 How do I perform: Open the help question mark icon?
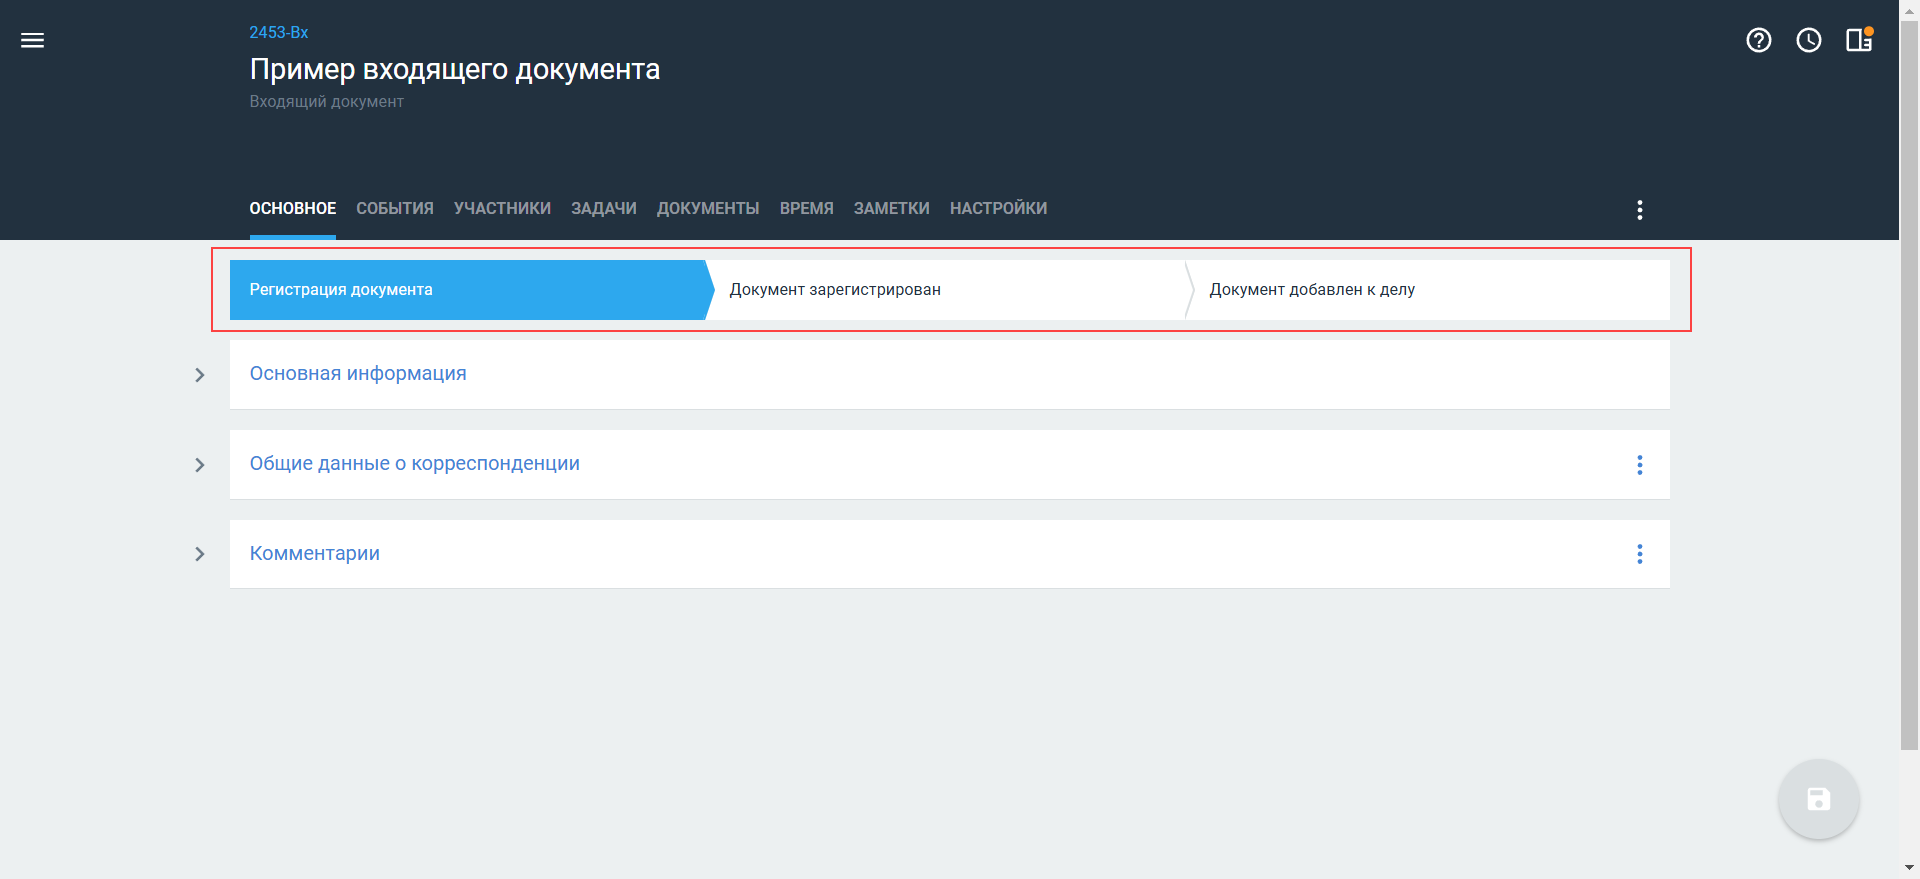(1759, 40)
